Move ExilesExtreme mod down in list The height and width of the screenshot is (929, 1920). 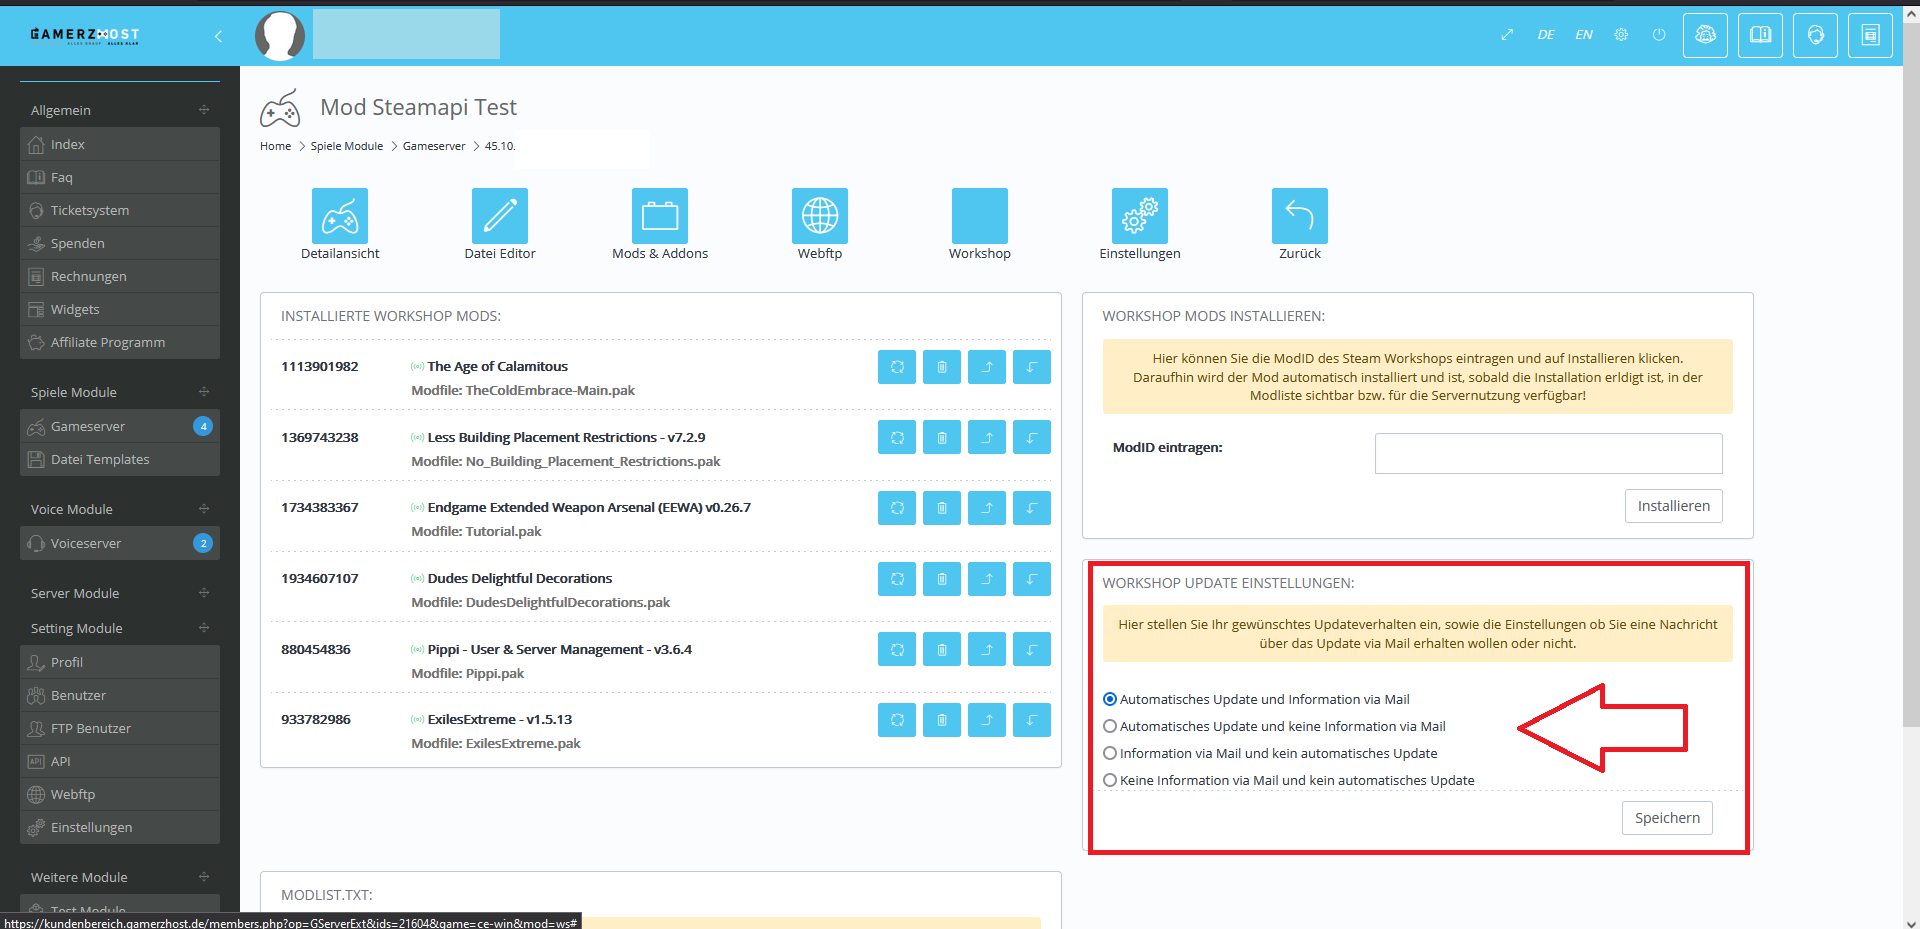(1031, 720)
